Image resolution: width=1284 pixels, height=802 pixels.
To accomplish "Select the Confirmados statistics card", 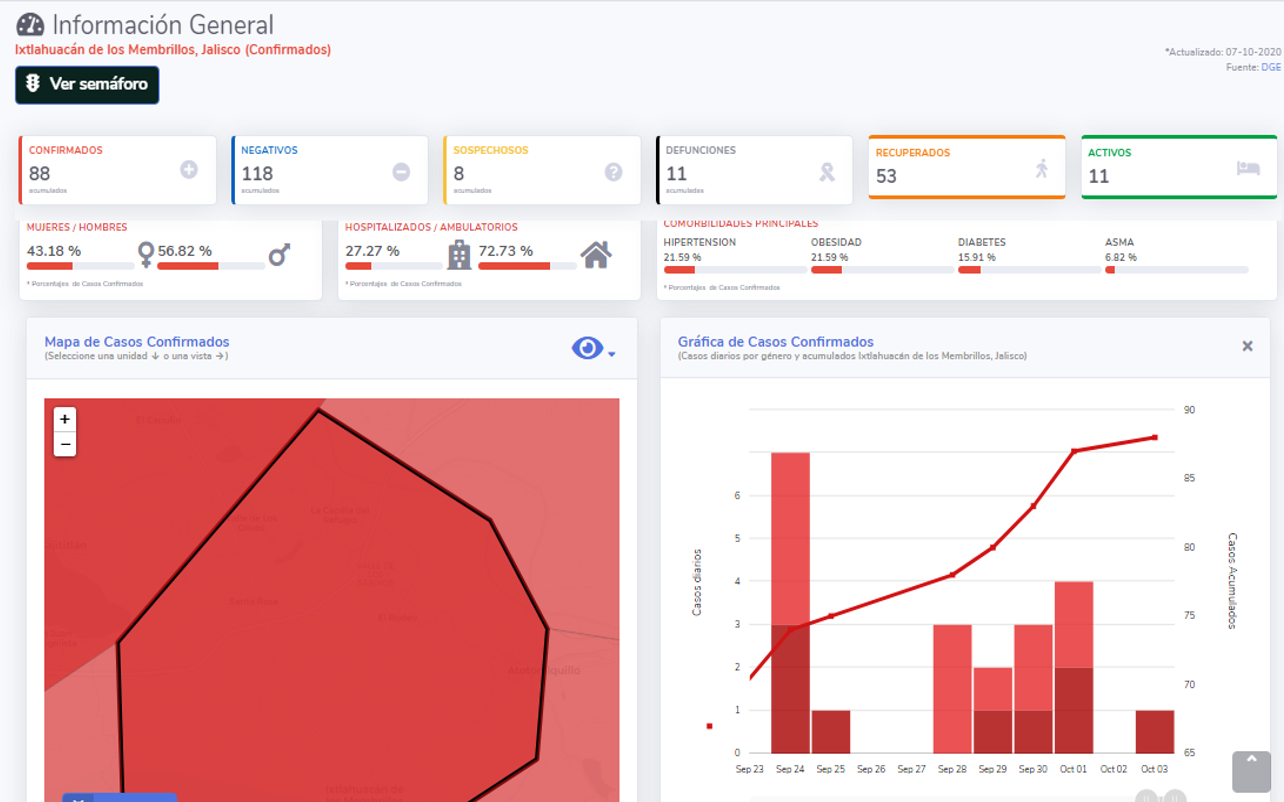I will [118, 170].
